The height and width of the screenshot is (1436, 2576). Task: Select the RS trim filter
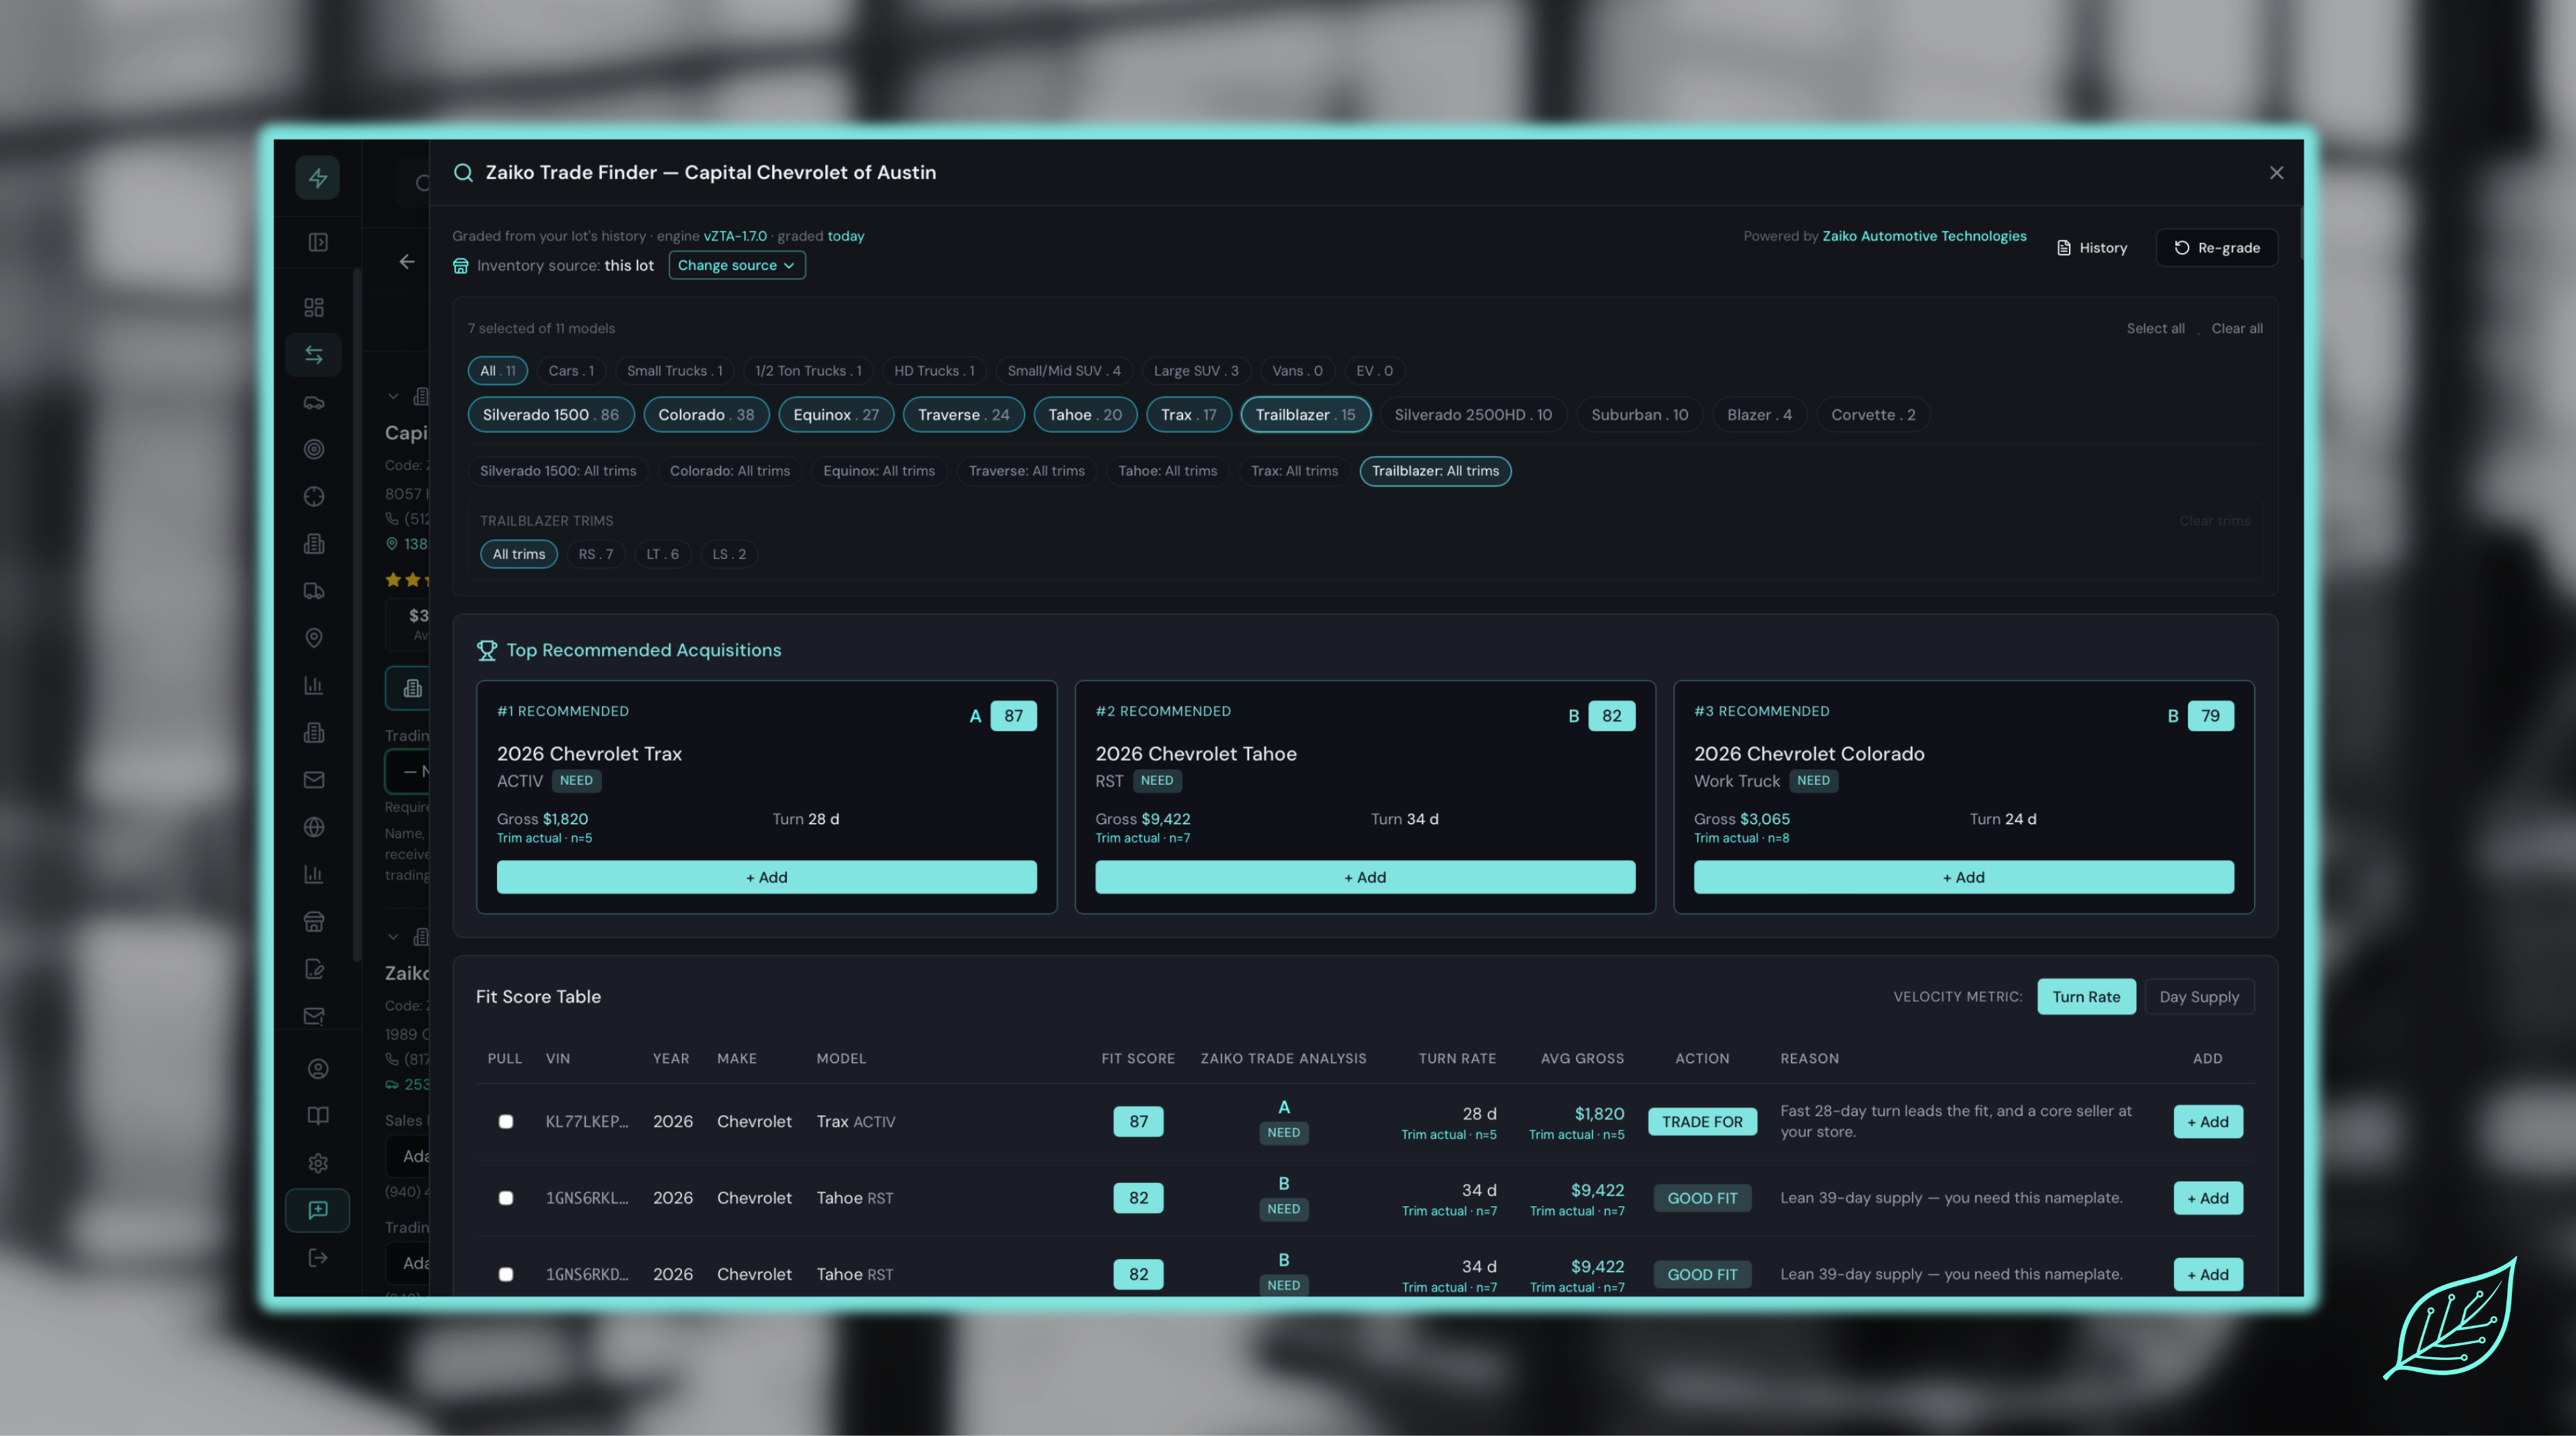pos(596,554)
